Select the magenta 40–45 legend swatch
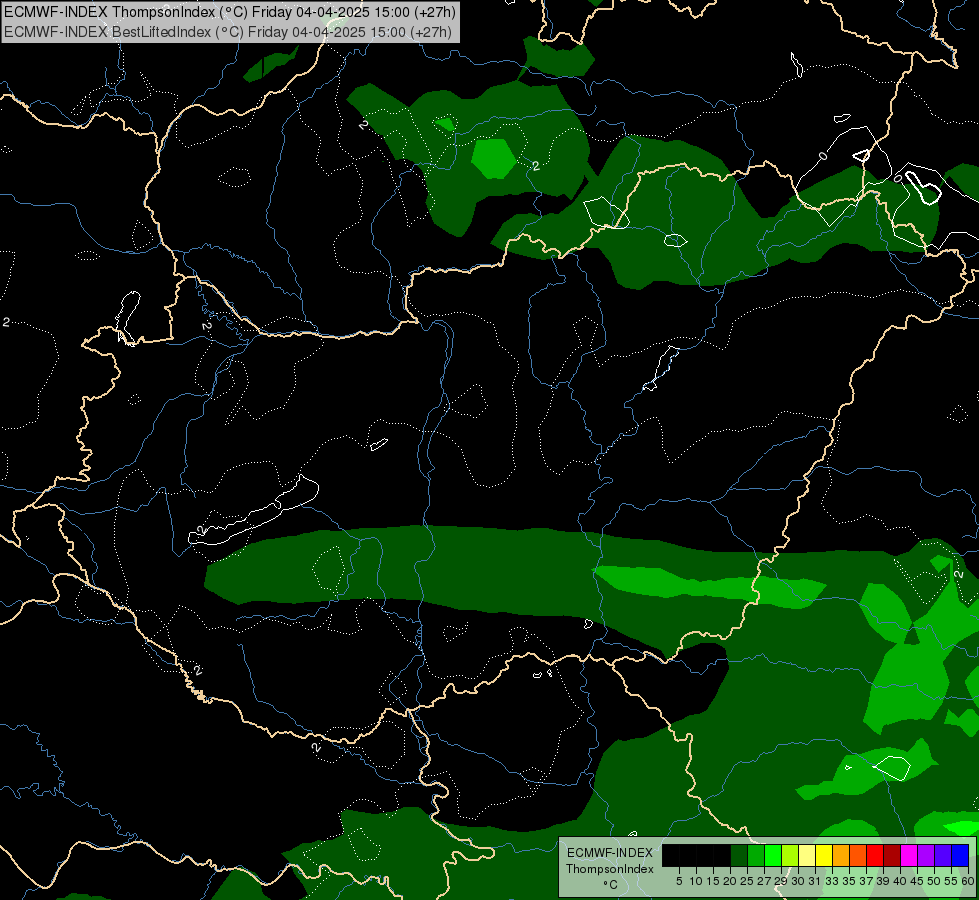 (909, 855)
